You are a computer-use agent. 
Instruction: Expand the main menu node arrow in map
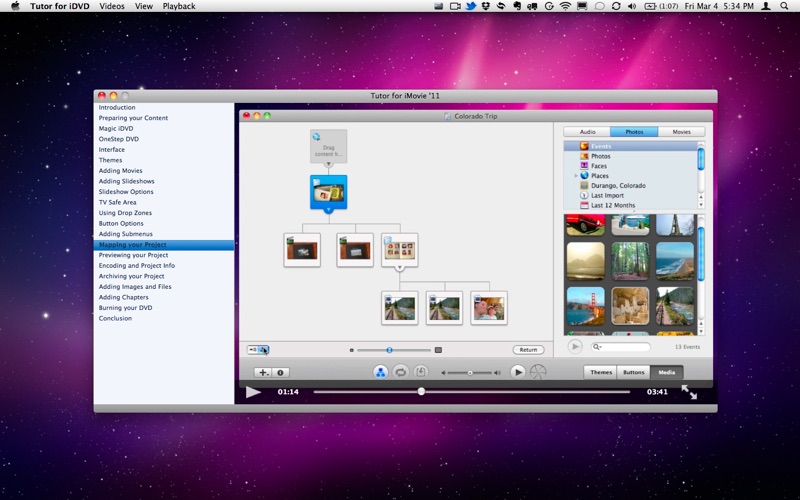(328, 210)
